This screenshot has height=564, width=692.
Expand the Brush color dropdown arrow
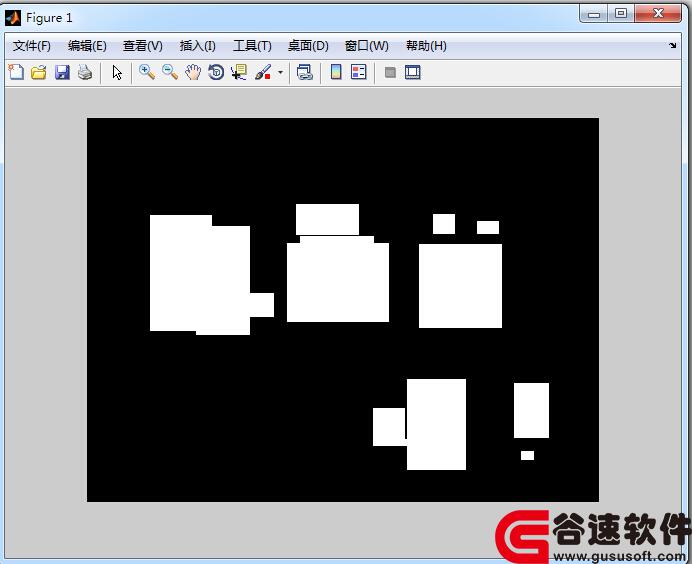(280, 72)
